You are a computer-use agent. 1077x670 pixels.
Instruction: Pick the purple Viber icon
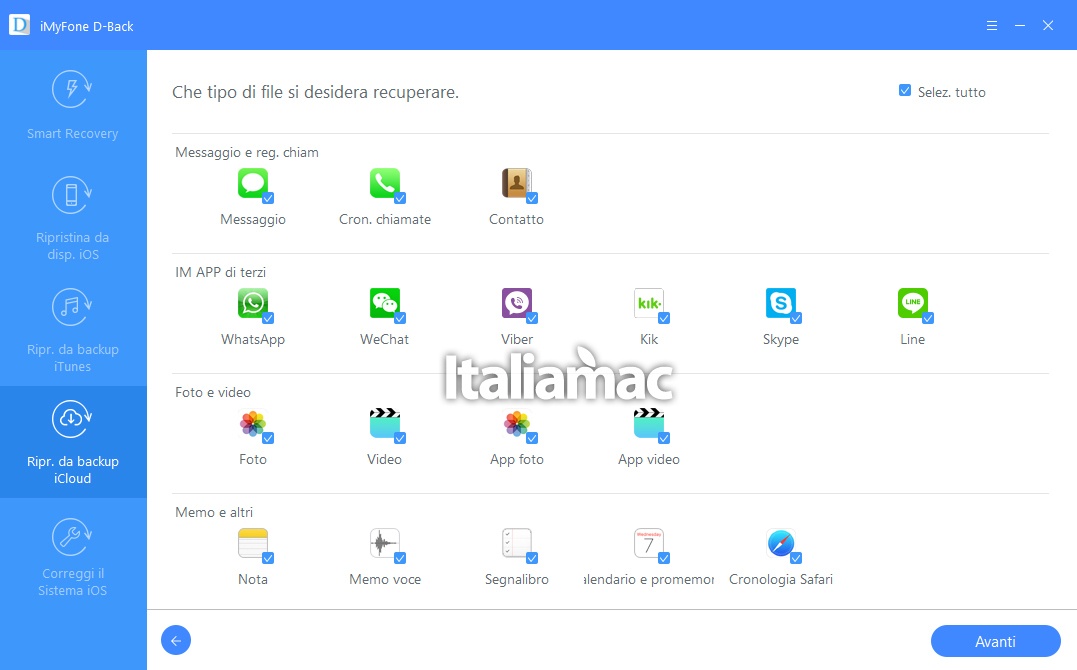click(x=517, y=303)
